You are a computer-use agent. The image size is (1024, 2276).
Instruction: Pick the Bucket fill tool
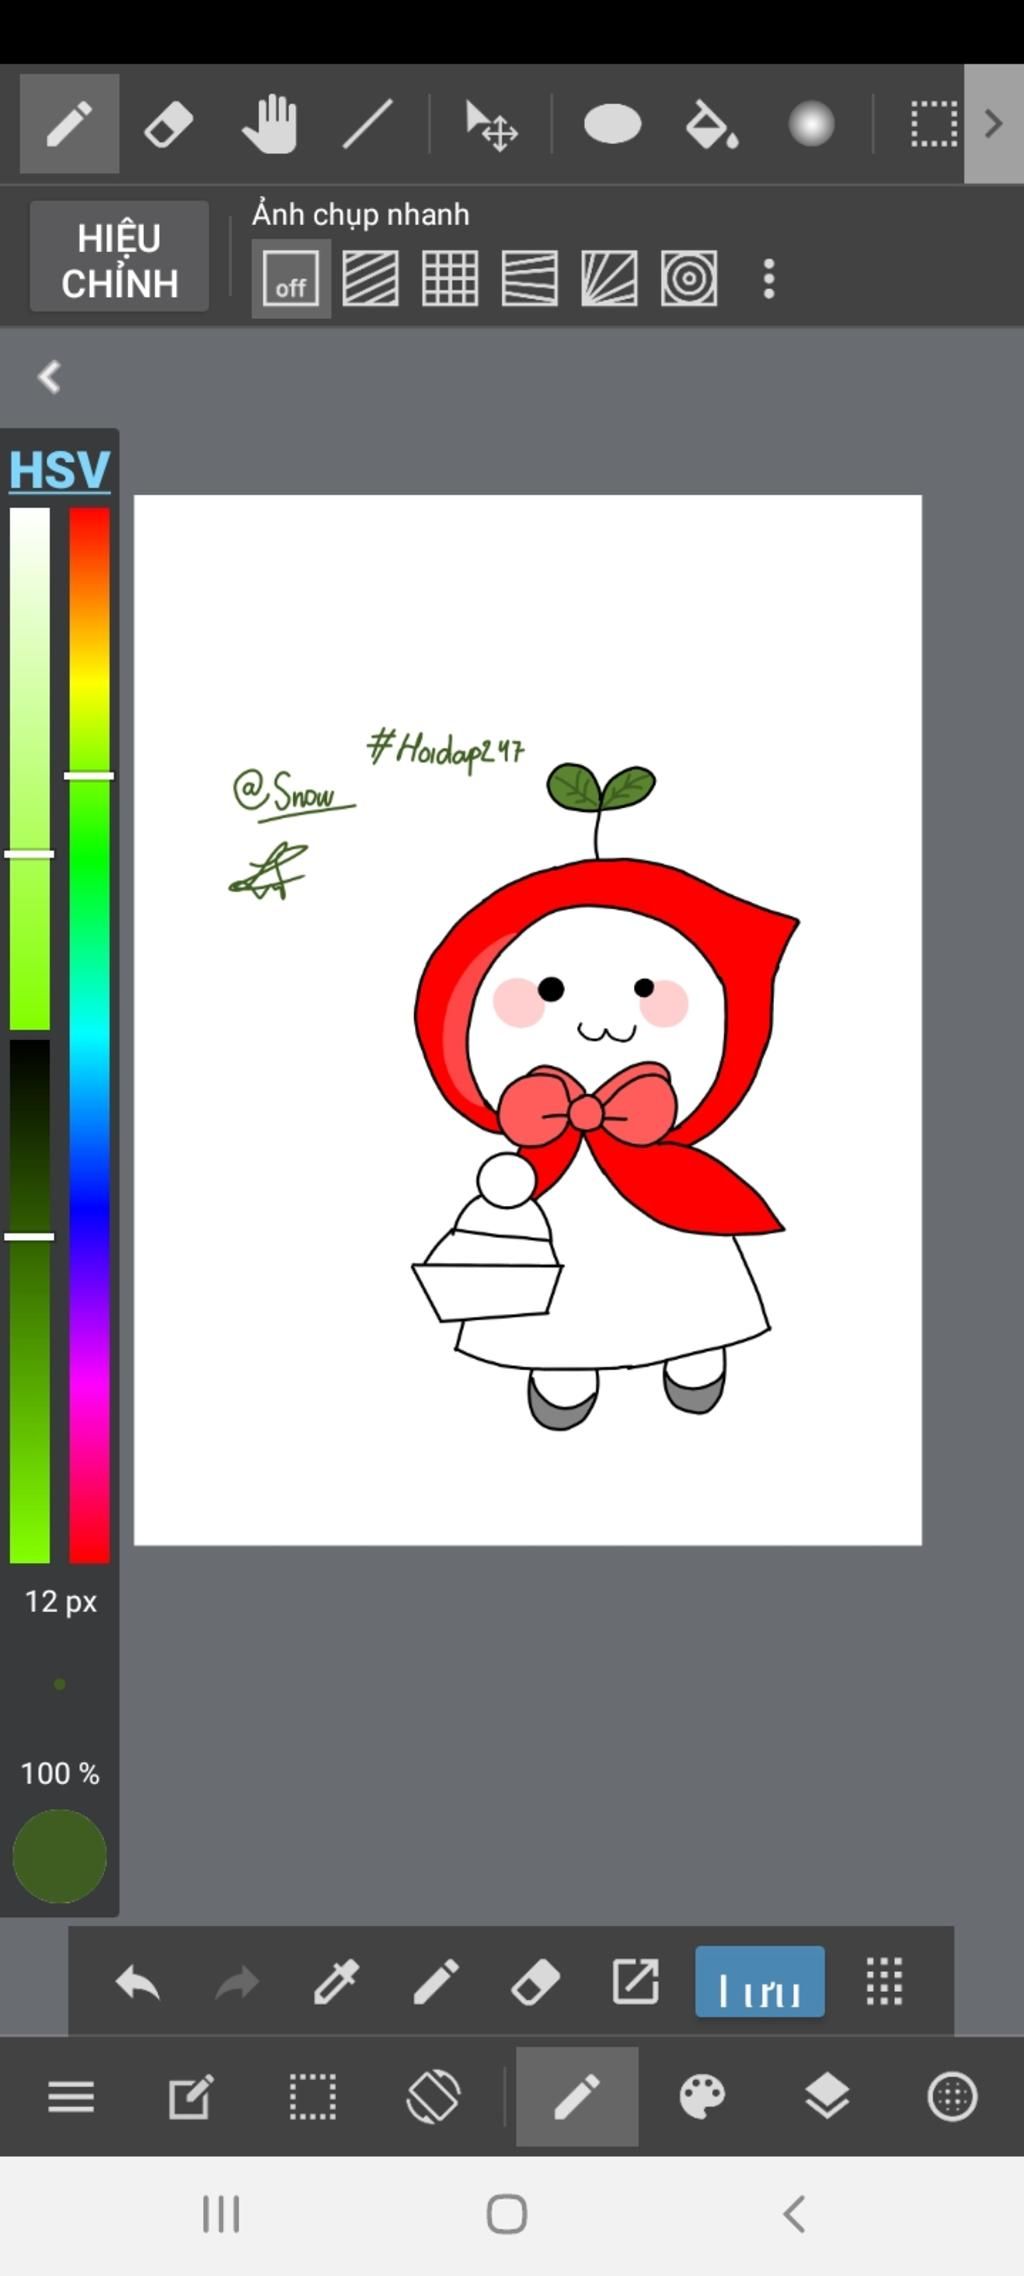[x=712, y=126]
